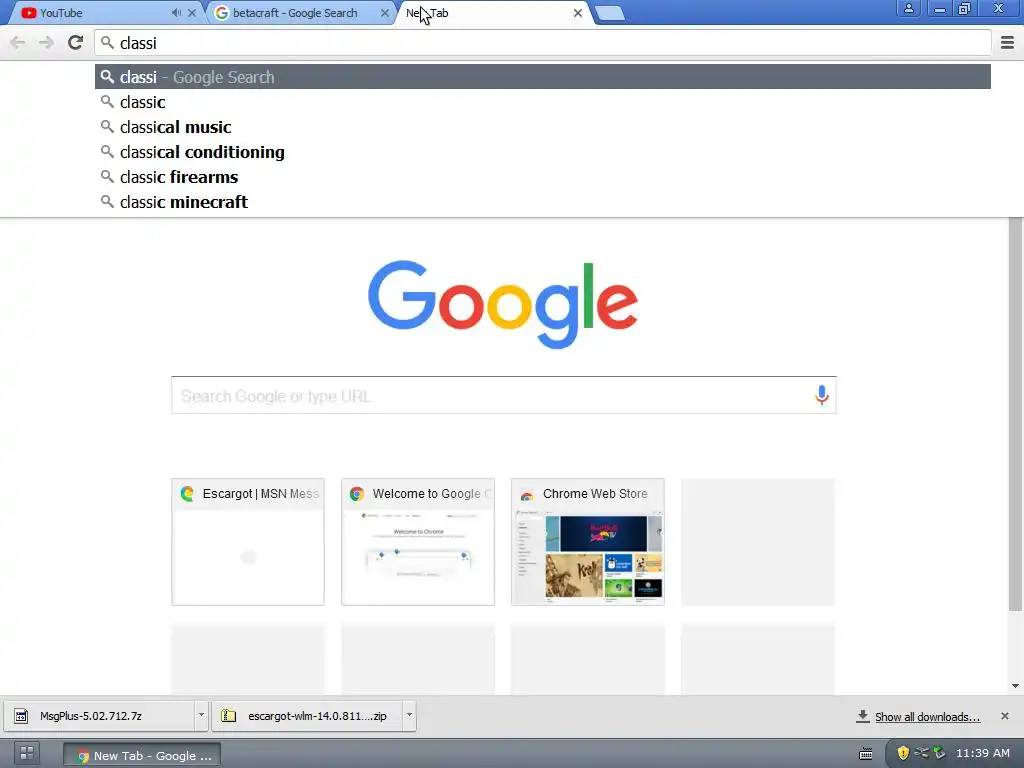Pick the 'classical conditioning' suggestion
The image size is (1024, 768).
pos(543,152)
